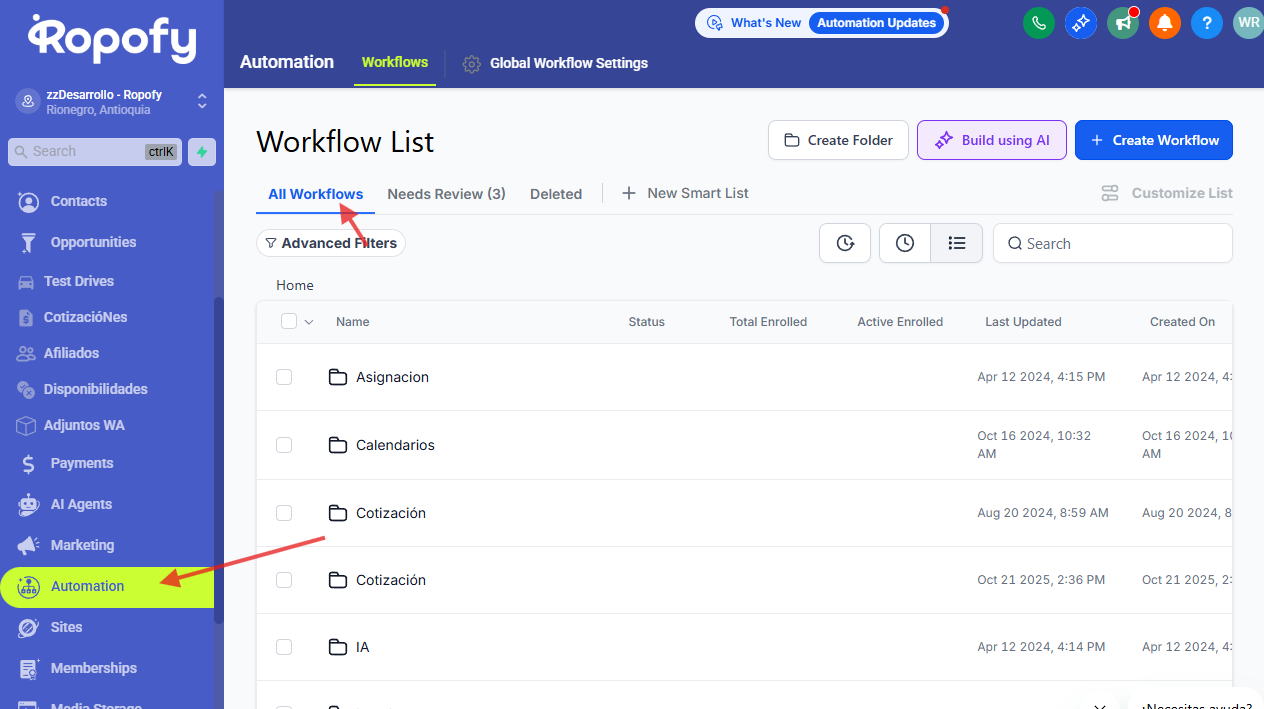Focus the workflow list Search field
This screenshot has width=1264, height=709.
point(1120,243)
